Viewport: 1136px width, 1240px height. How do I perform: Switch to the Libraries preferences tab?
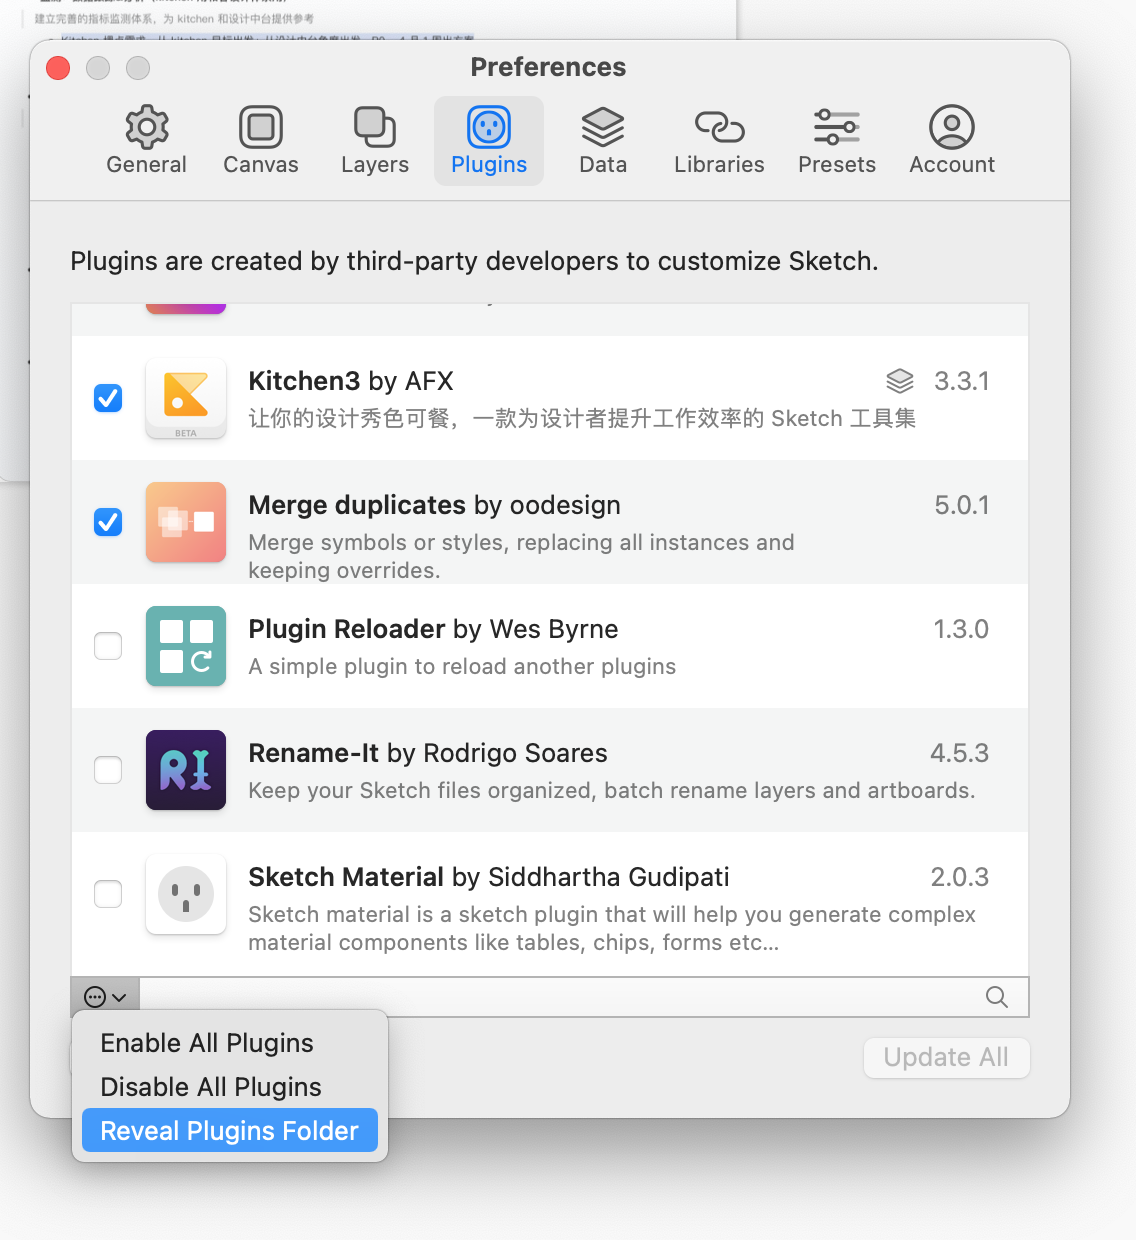tap(719, 141)
